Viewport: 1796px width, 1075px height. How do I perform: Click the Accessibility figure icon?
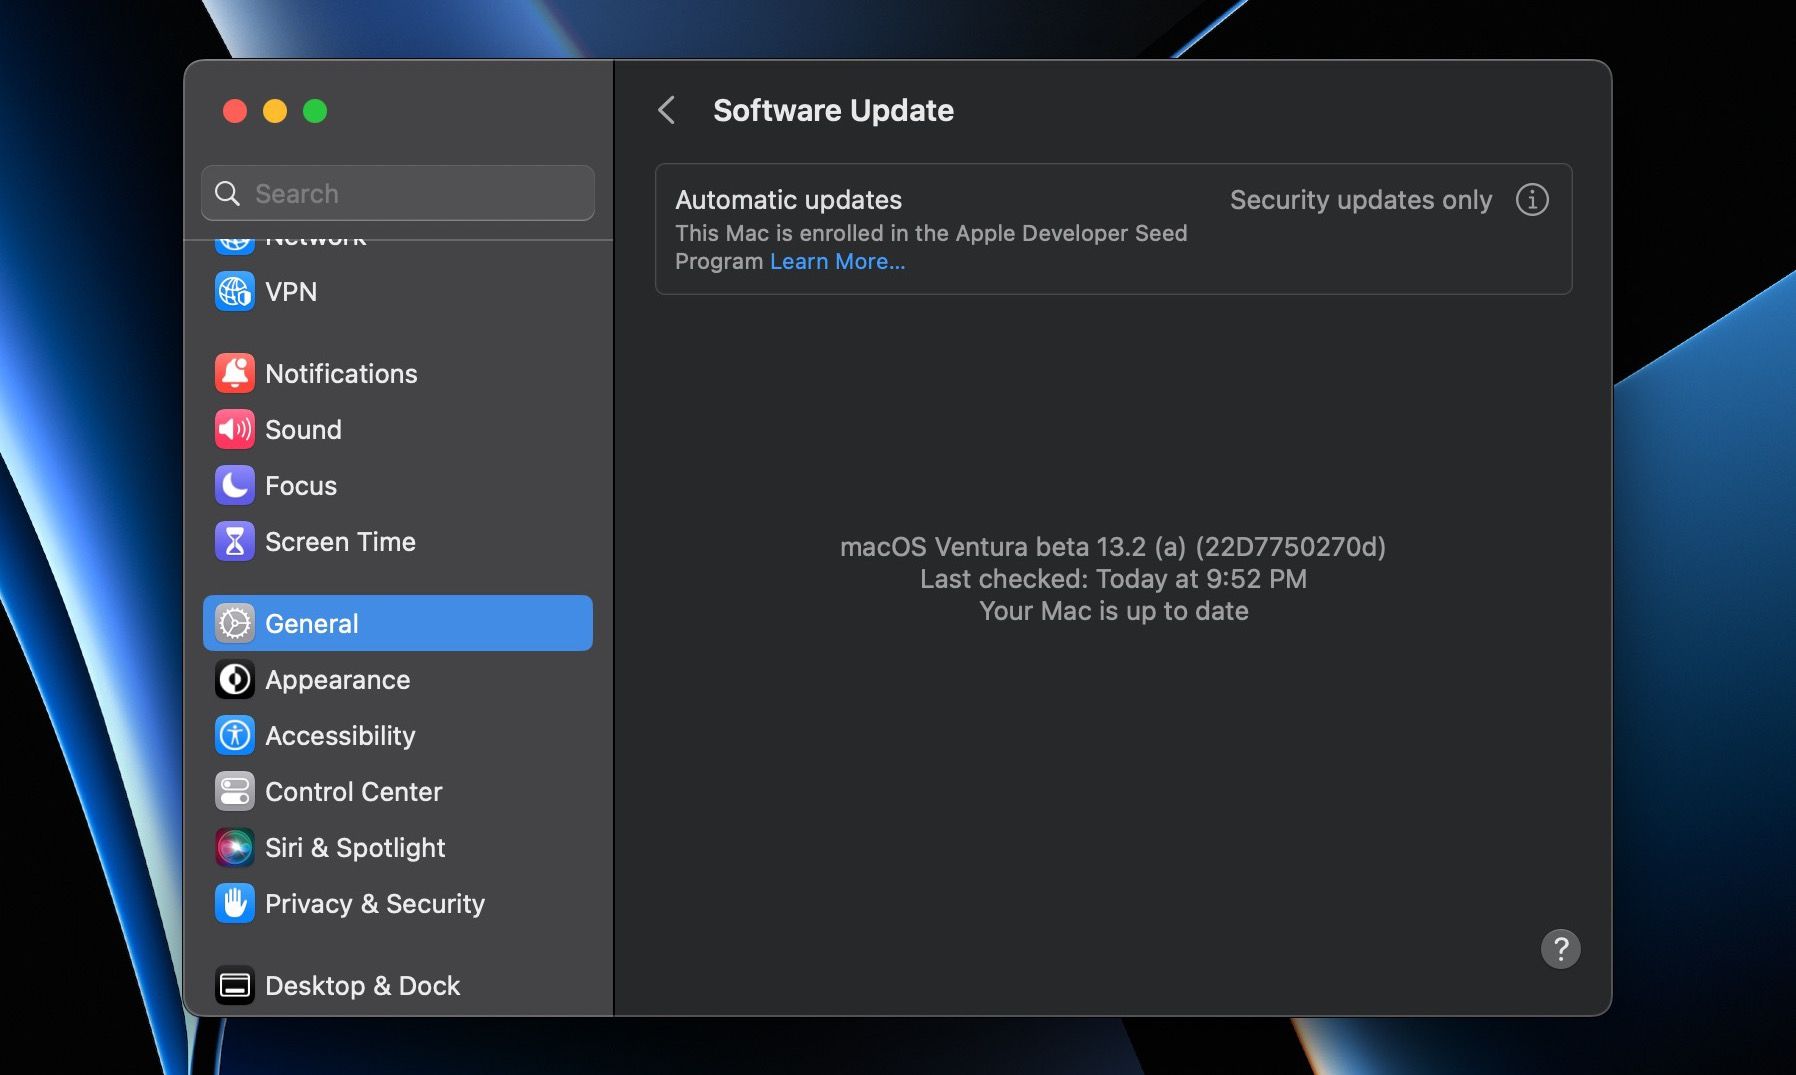(x=235, y=736)
